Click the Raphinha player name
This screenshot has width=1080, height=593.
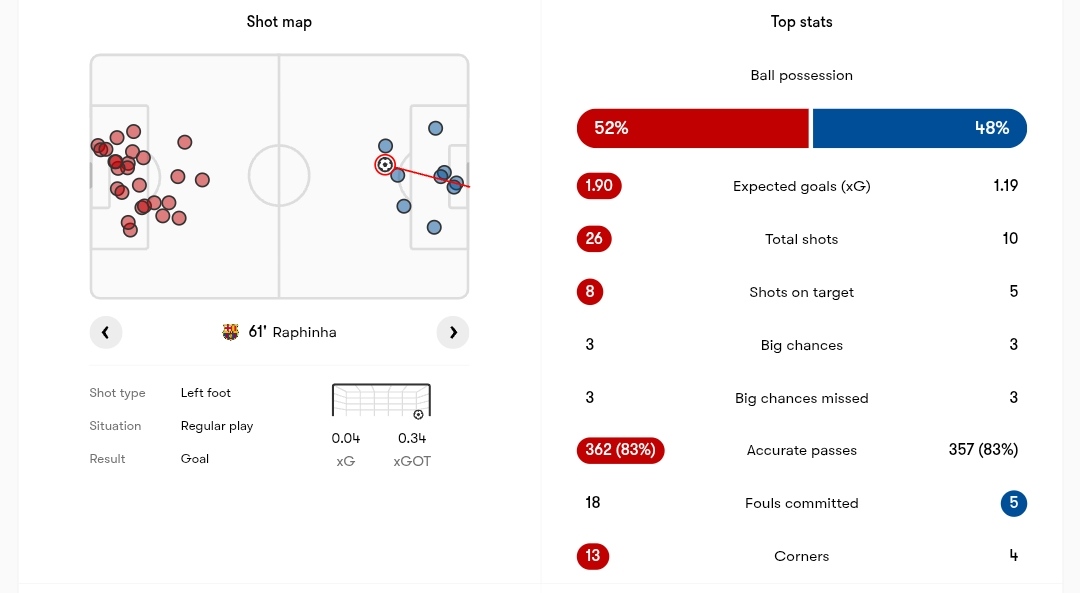(x=305, y=332)
